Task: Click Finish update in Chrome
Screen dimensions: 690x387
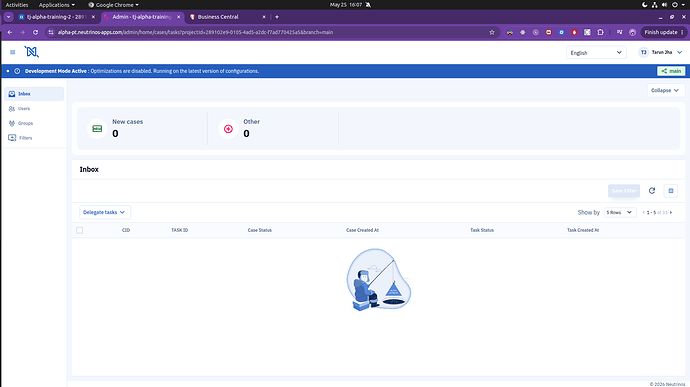Action: pyautogui.click(x=664, y=32)
